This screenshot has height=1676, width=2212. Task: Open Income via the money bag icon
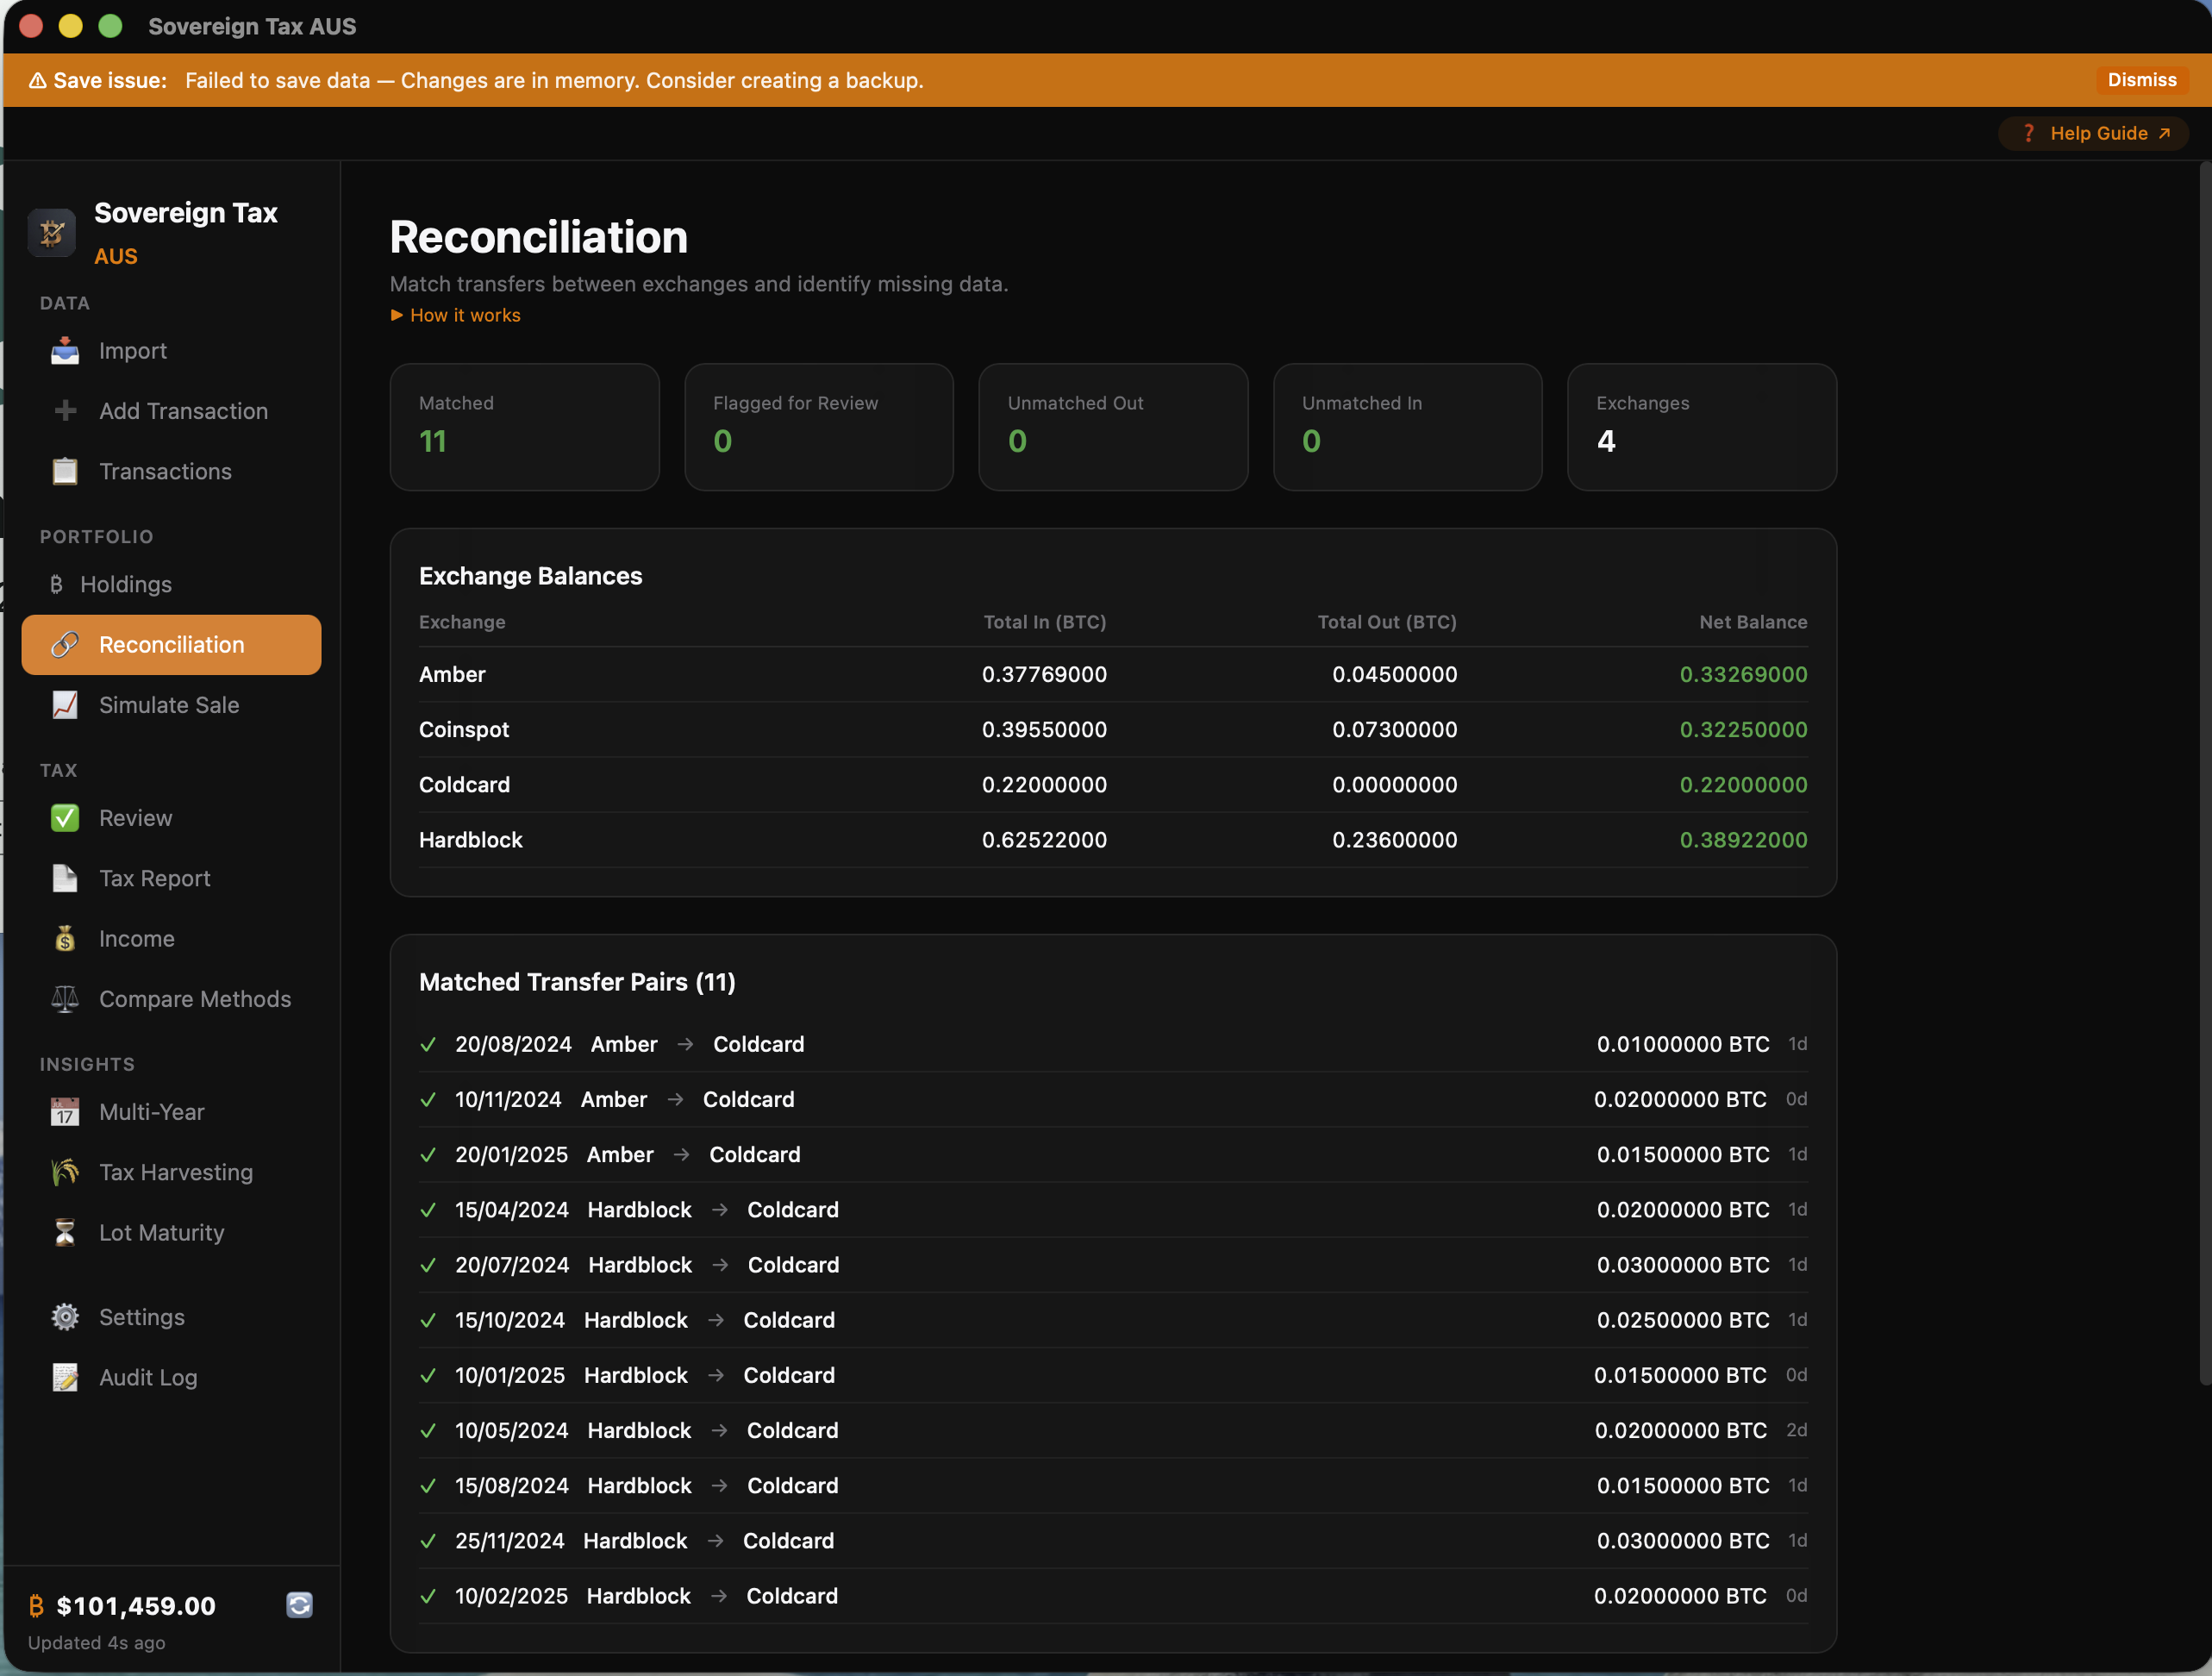[x=64, y=938]
